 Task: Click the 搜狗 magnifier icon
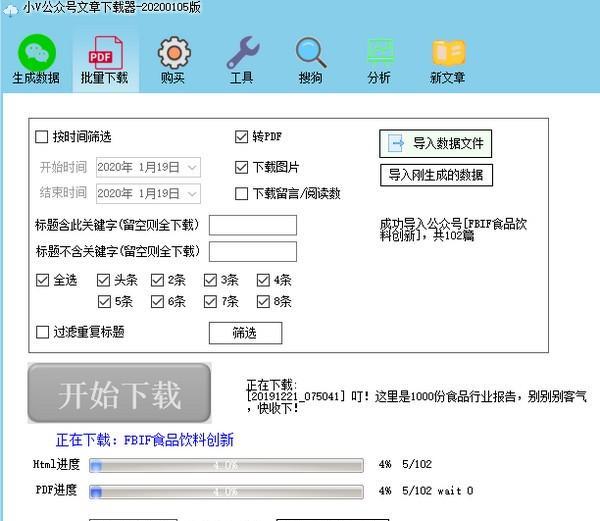point(311,53)
